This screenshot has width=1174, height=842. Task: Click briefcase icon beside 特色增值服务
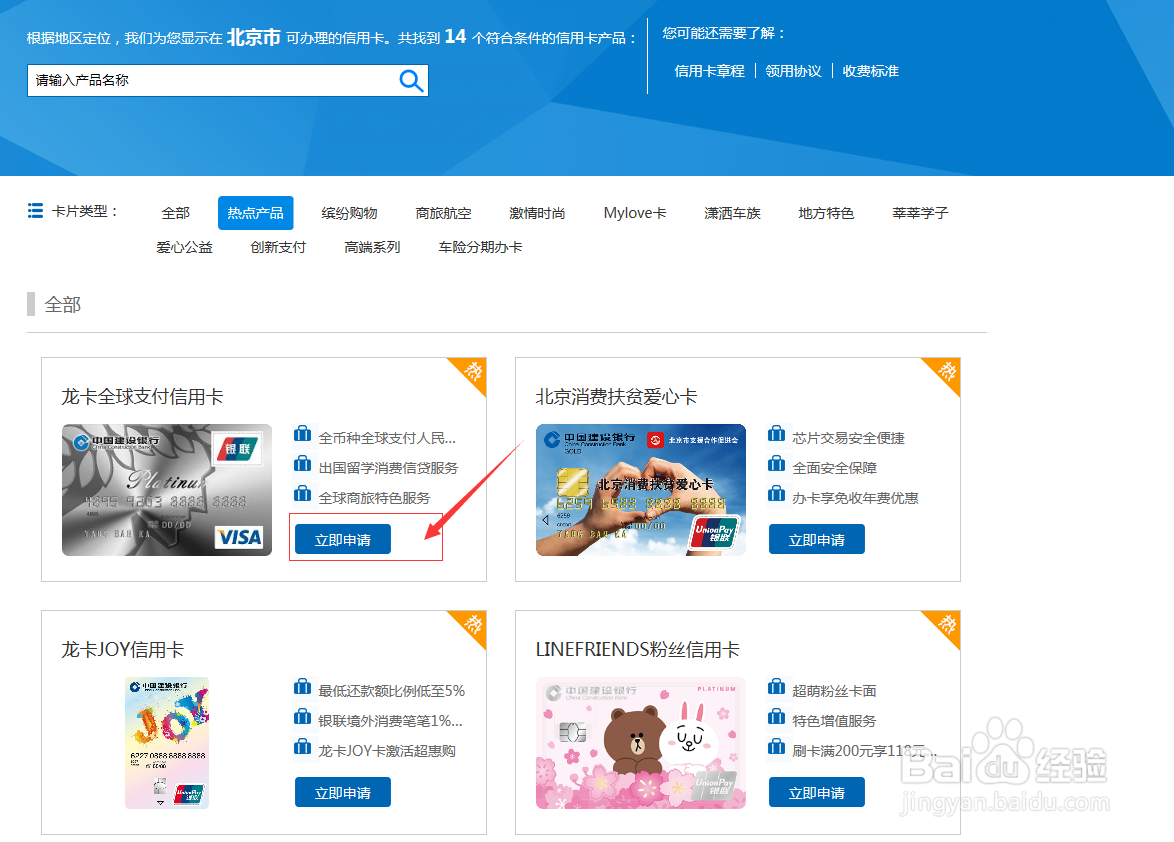[776, 717]
